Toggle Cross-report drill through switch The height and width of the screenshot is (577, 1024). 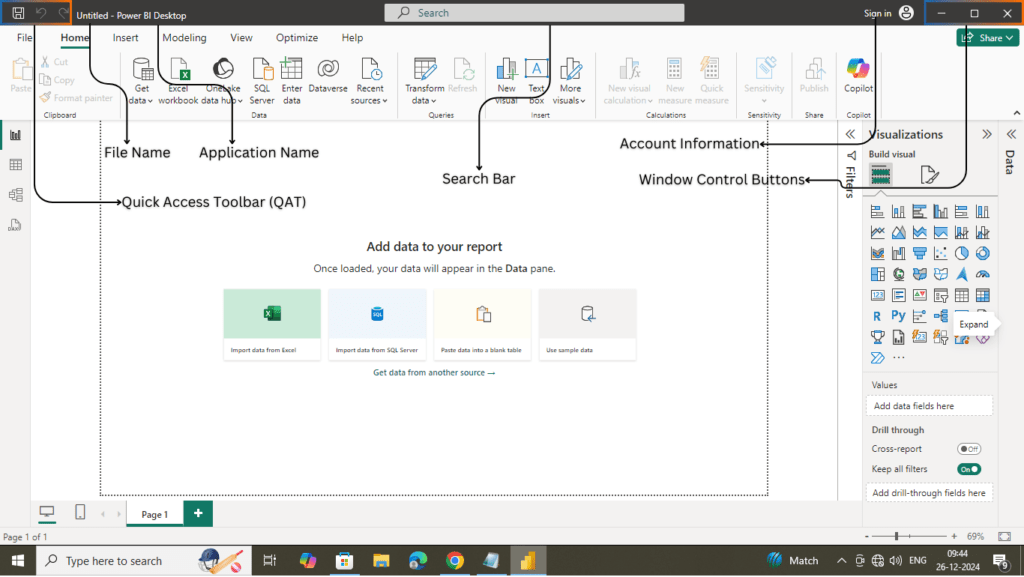969,449
